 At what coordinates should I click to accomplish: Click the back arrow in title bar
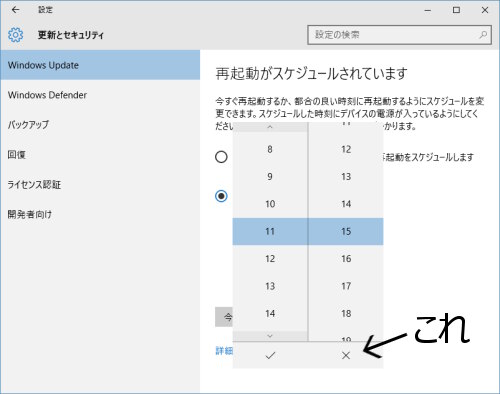(15, 10)
